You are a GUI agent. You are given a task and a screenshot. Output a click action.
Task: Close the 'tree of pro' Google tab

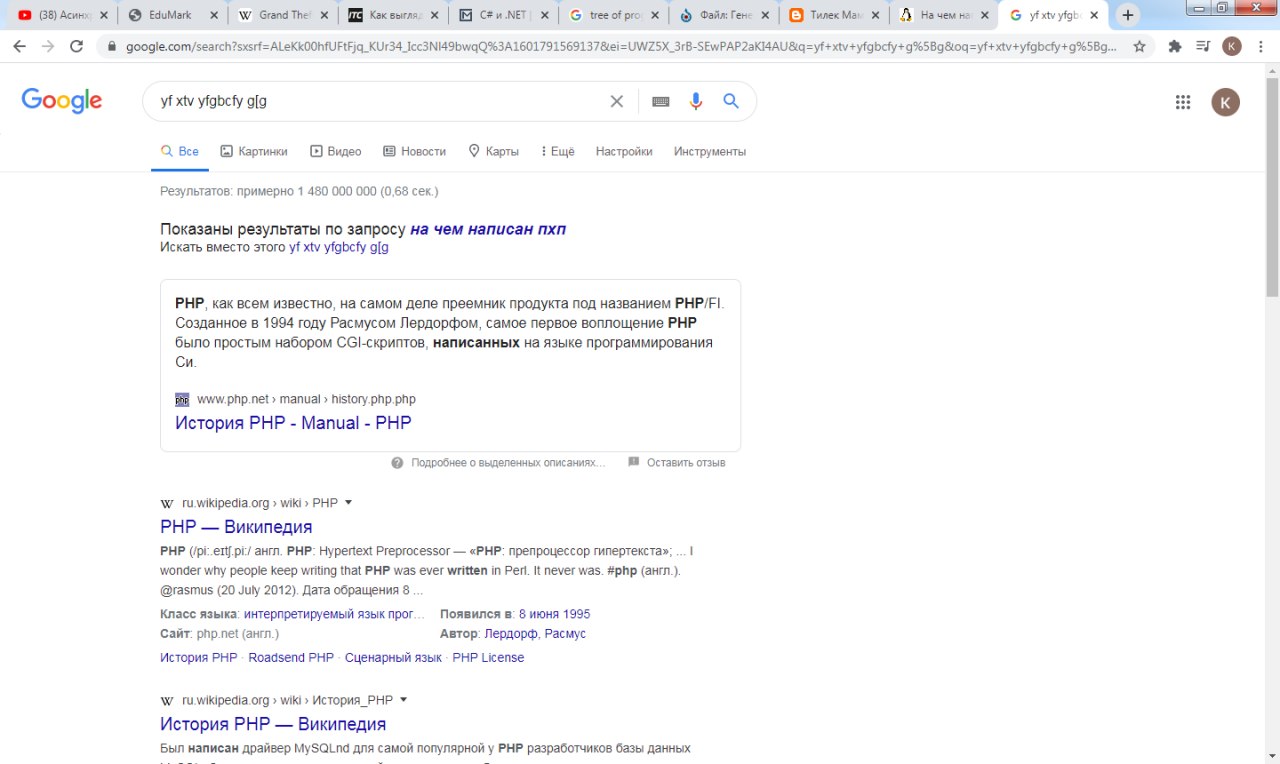coord(653,15)
